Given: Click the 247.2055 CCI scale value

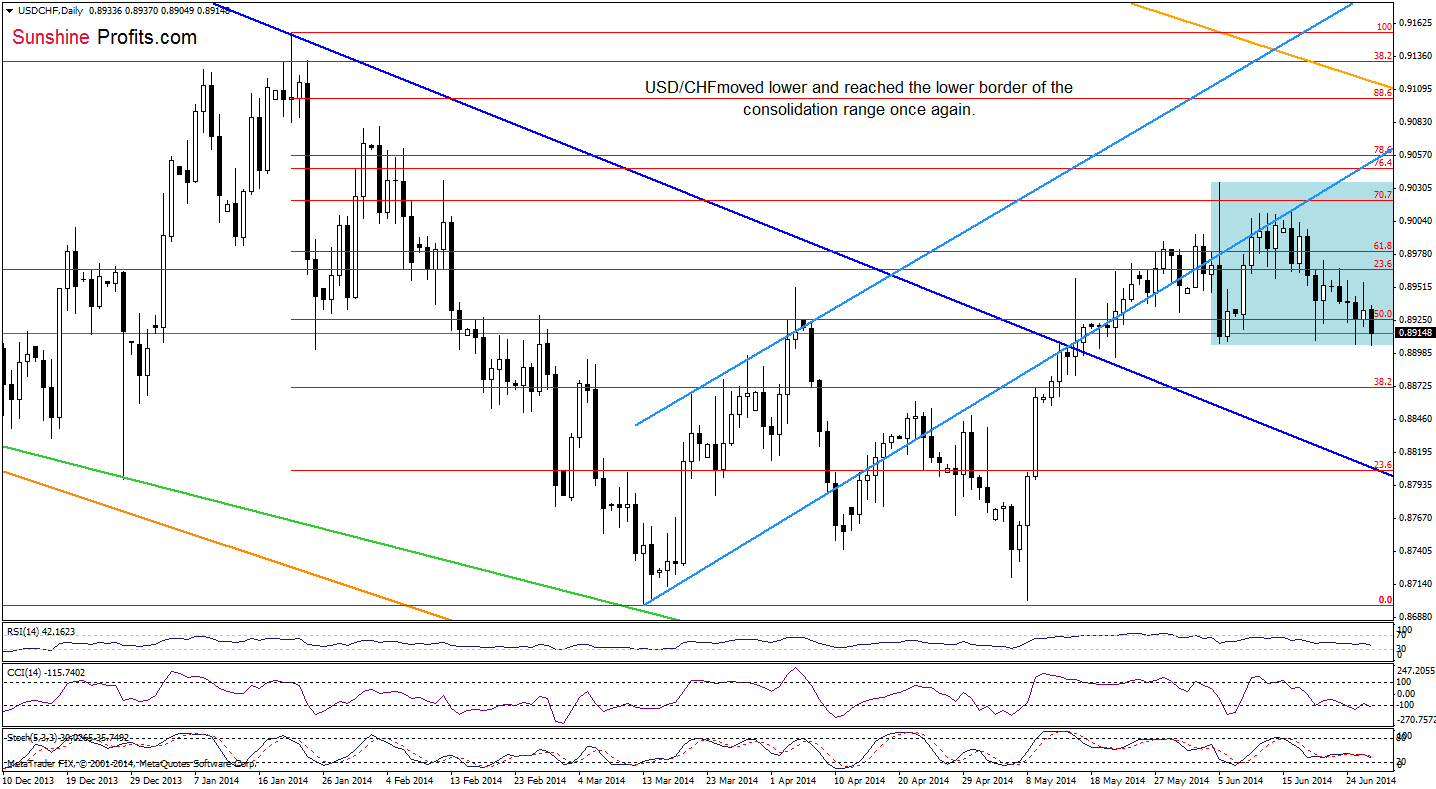Looking at the screenshot, I should [x=1415, y=669].
